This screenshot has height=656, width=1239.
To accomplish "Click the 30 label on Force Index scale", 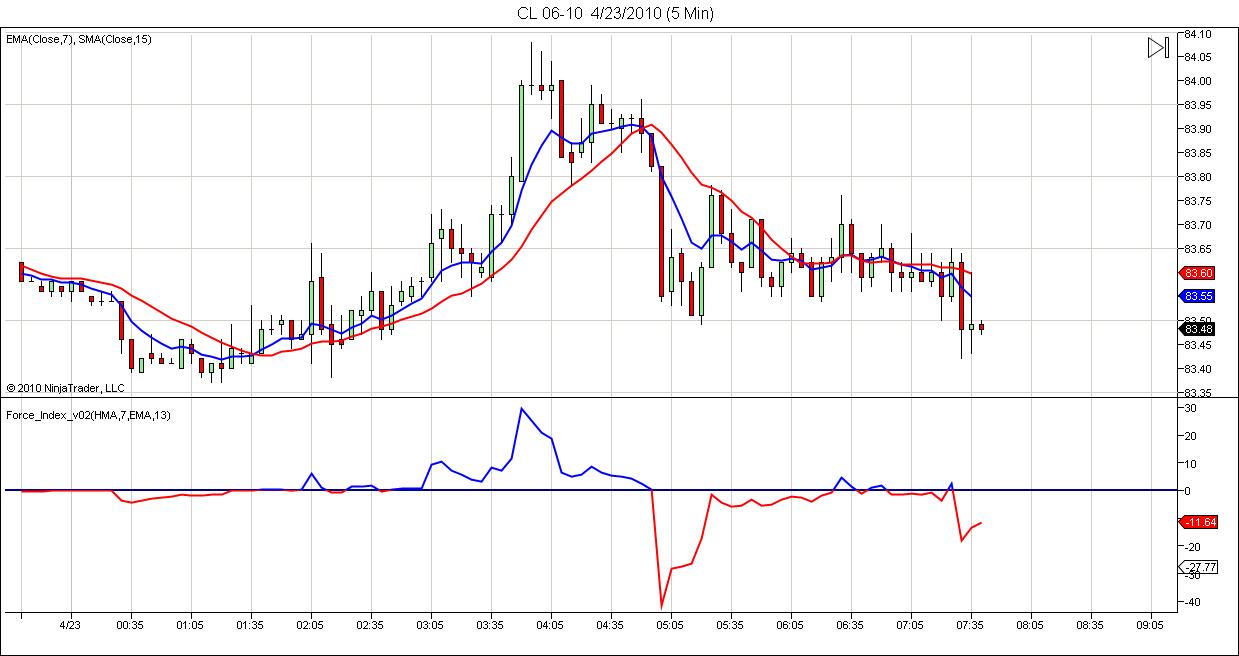I will [x=1192, y=408].
